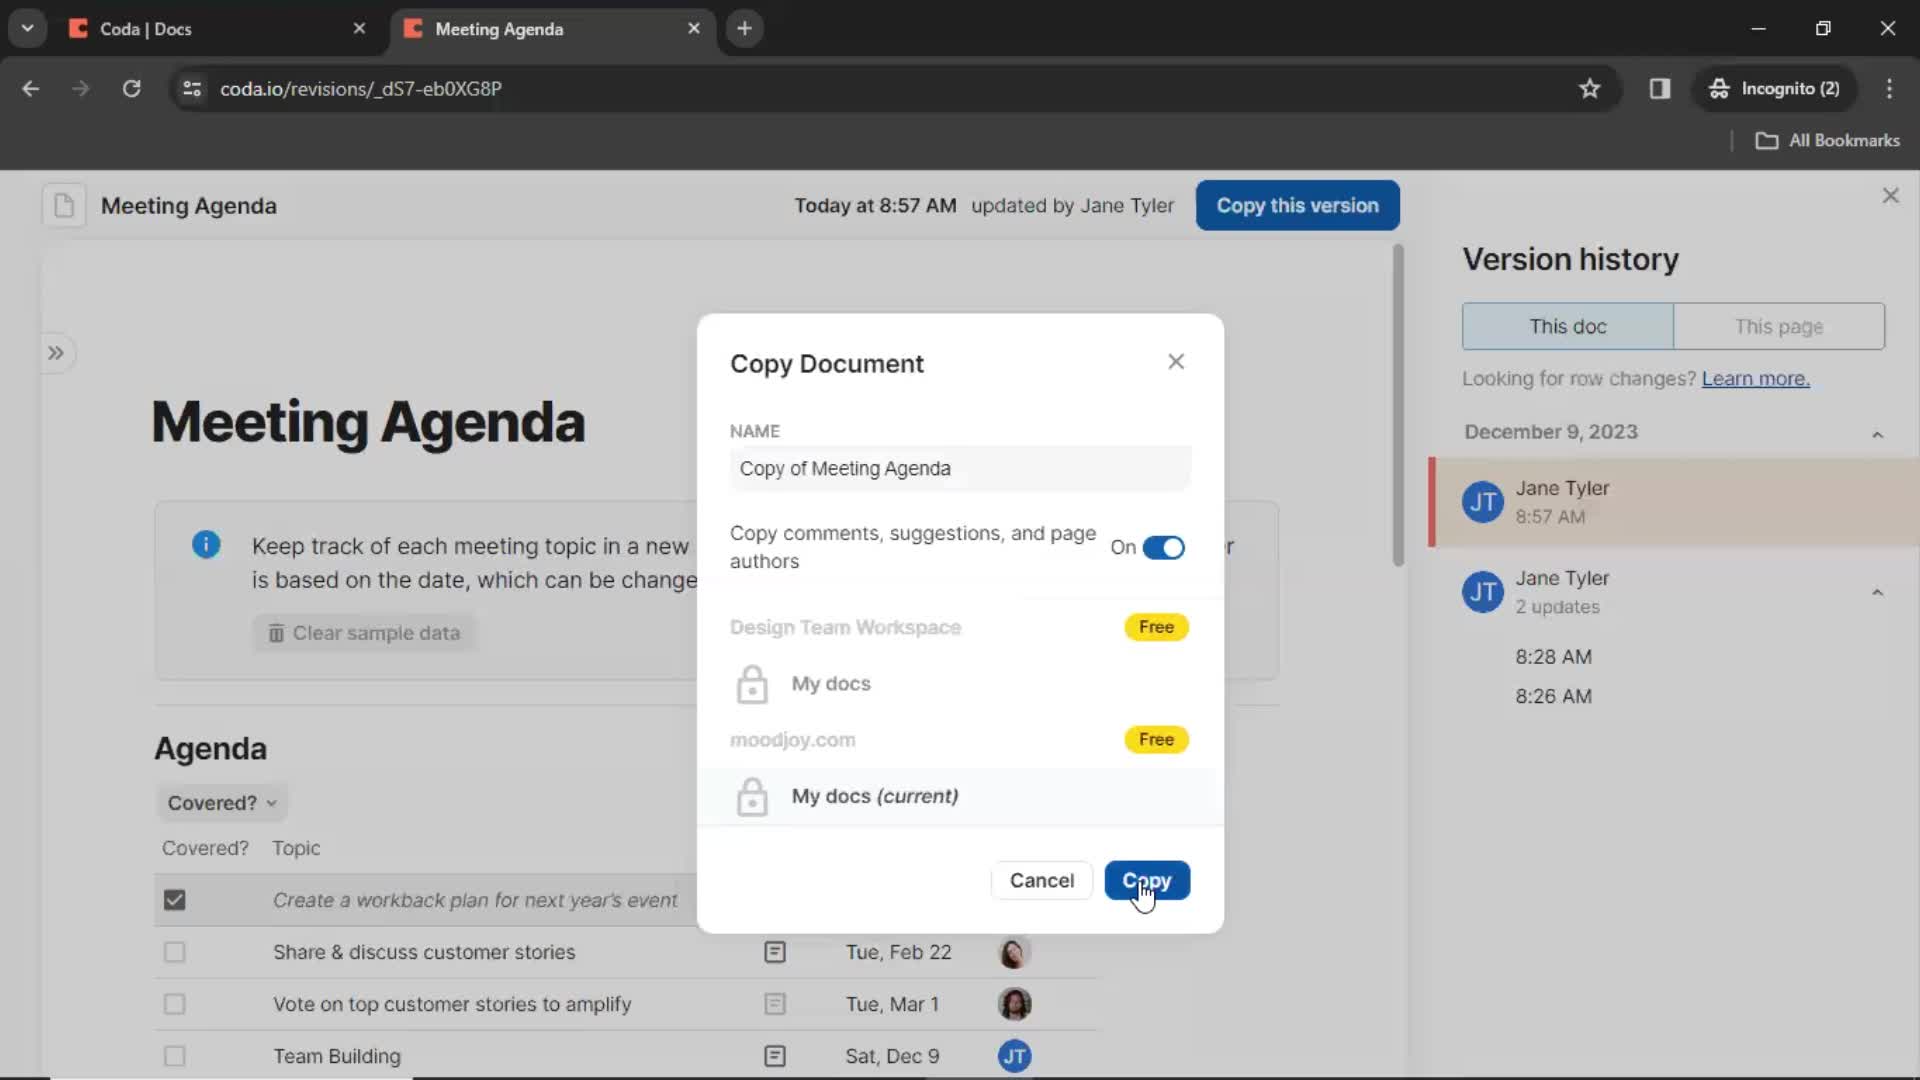Switch to the This page version history tab
This screenshot has width=1920, height=1080.
click(1779, 326)
